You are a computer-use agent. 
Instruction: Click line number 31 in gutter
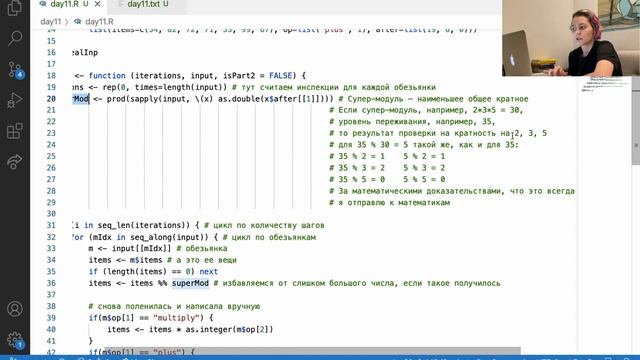[51, 225]
